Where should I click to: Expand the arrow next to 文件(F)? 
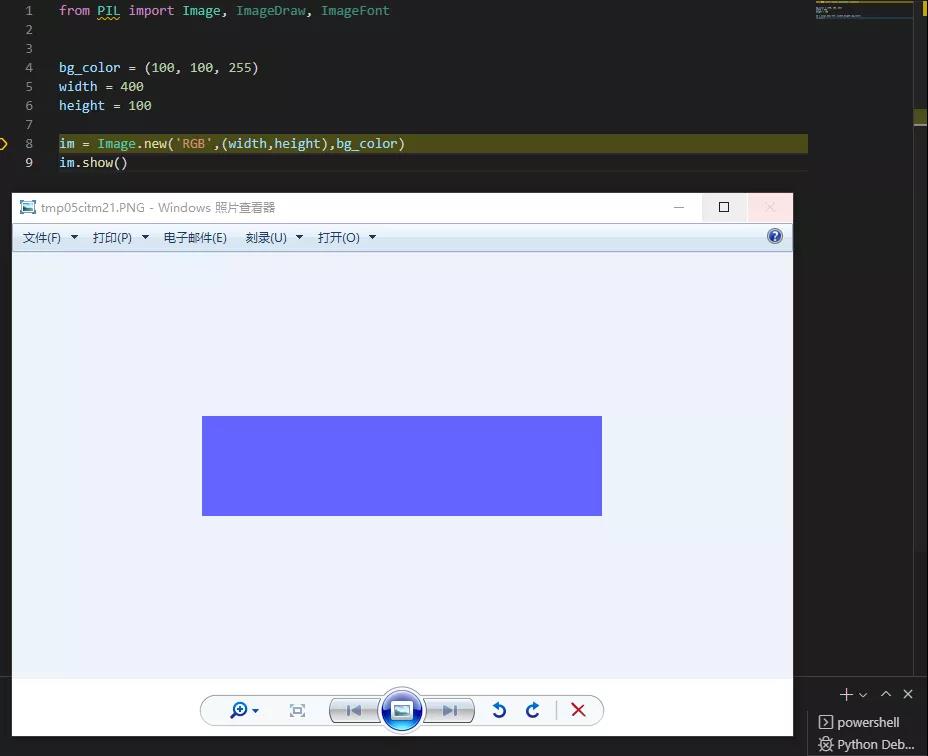pos(75,237)
